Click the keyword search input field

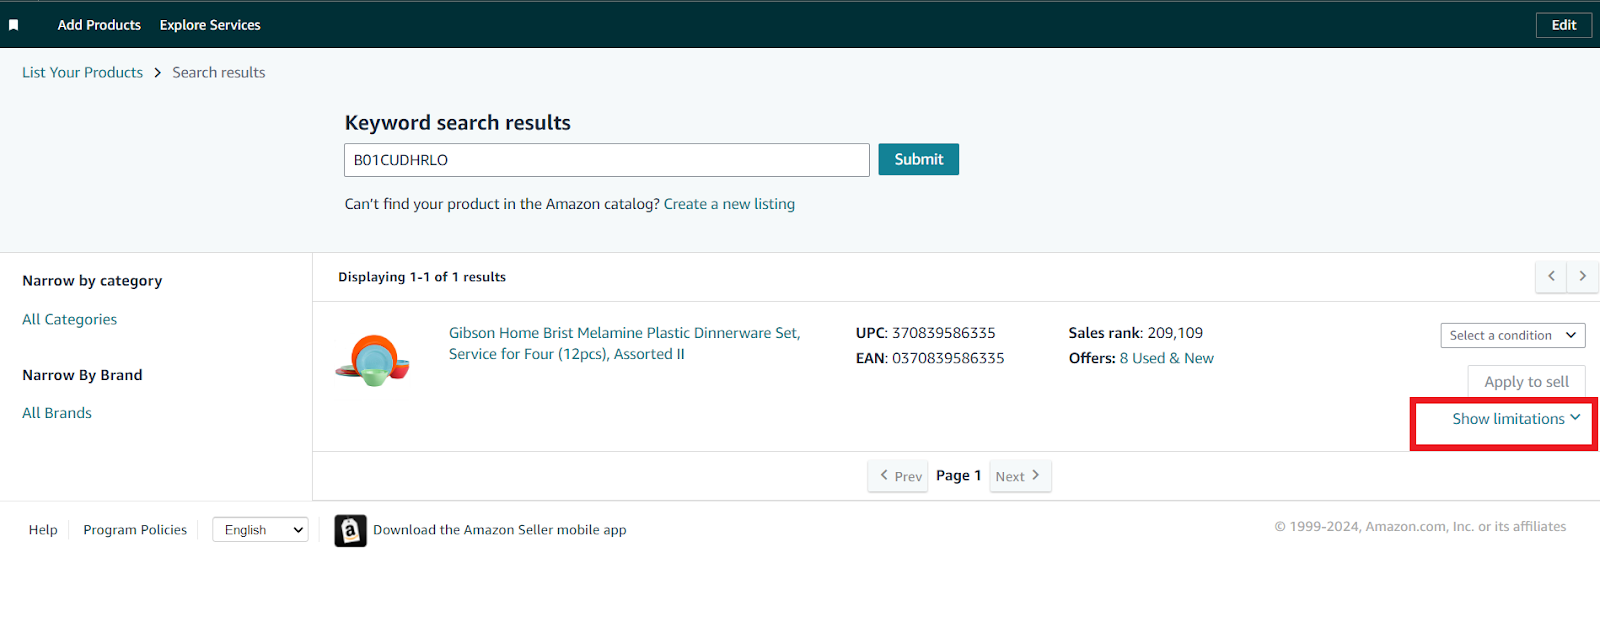606,160
